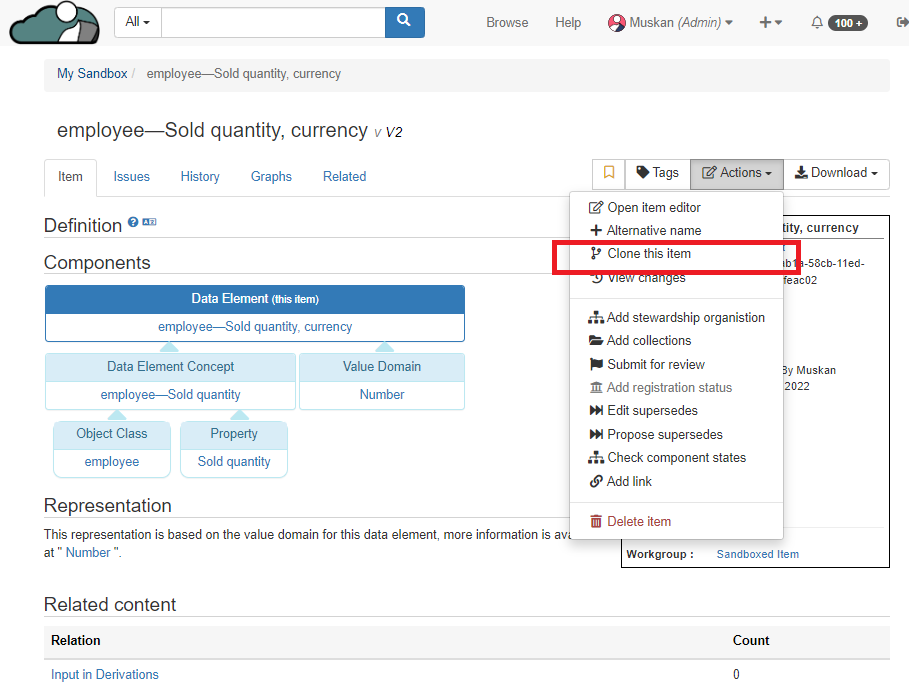
Task: Click into the search text field
Action: (x=272, y=22)
